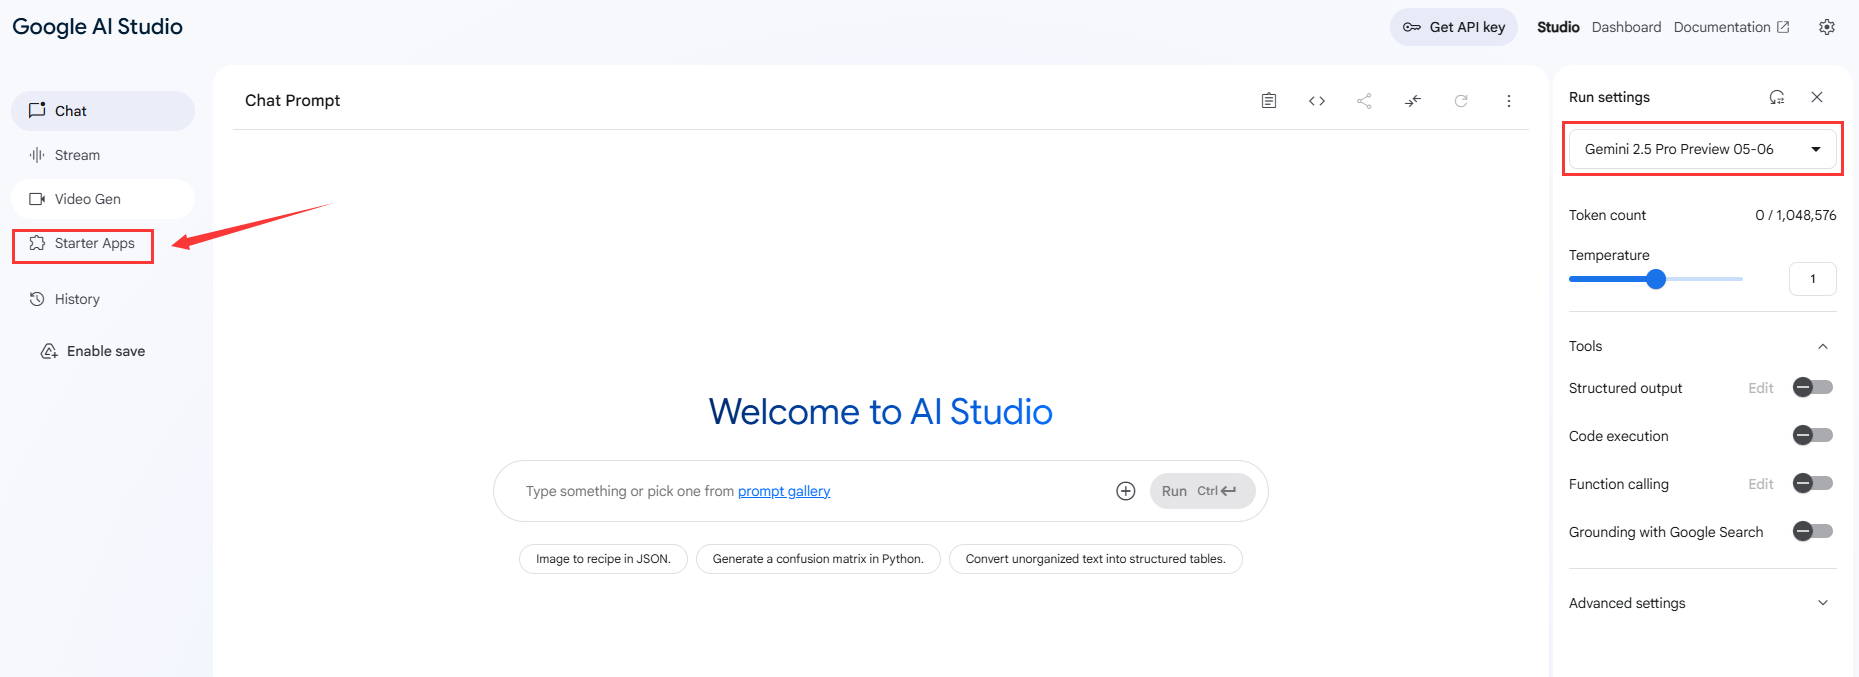This screenshot has width=1859, height=677.
Task: Click Edit next to Function calling
Action: click(x=1761, y=484)
